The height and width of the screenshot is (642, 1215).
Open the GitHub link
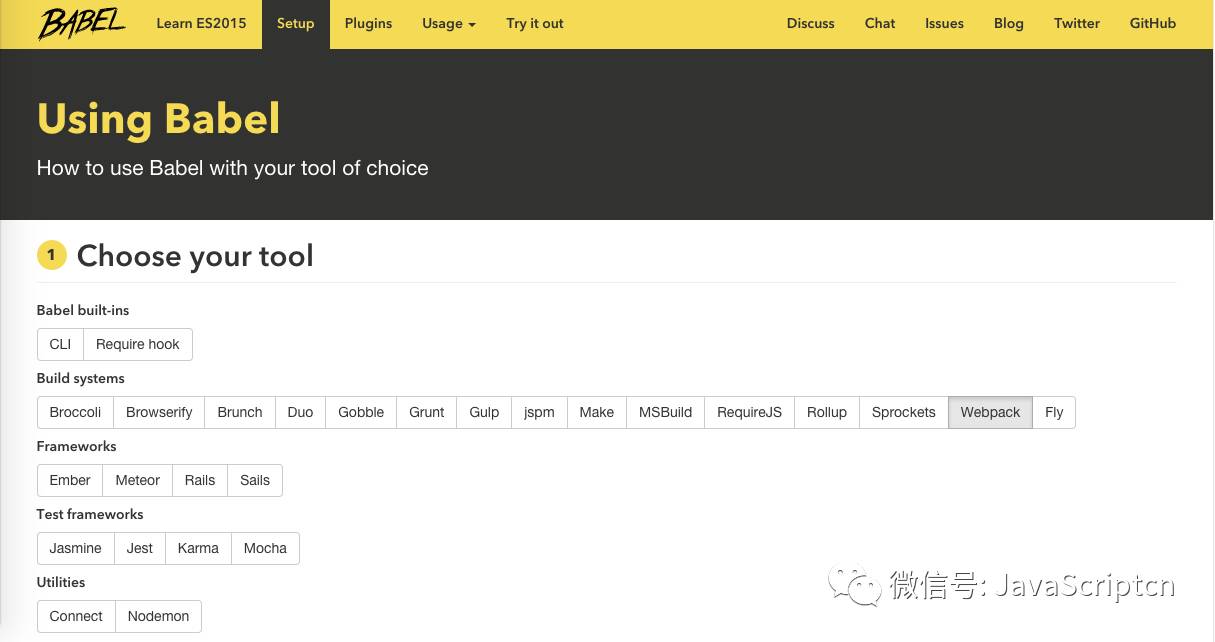click(1153, 23)
